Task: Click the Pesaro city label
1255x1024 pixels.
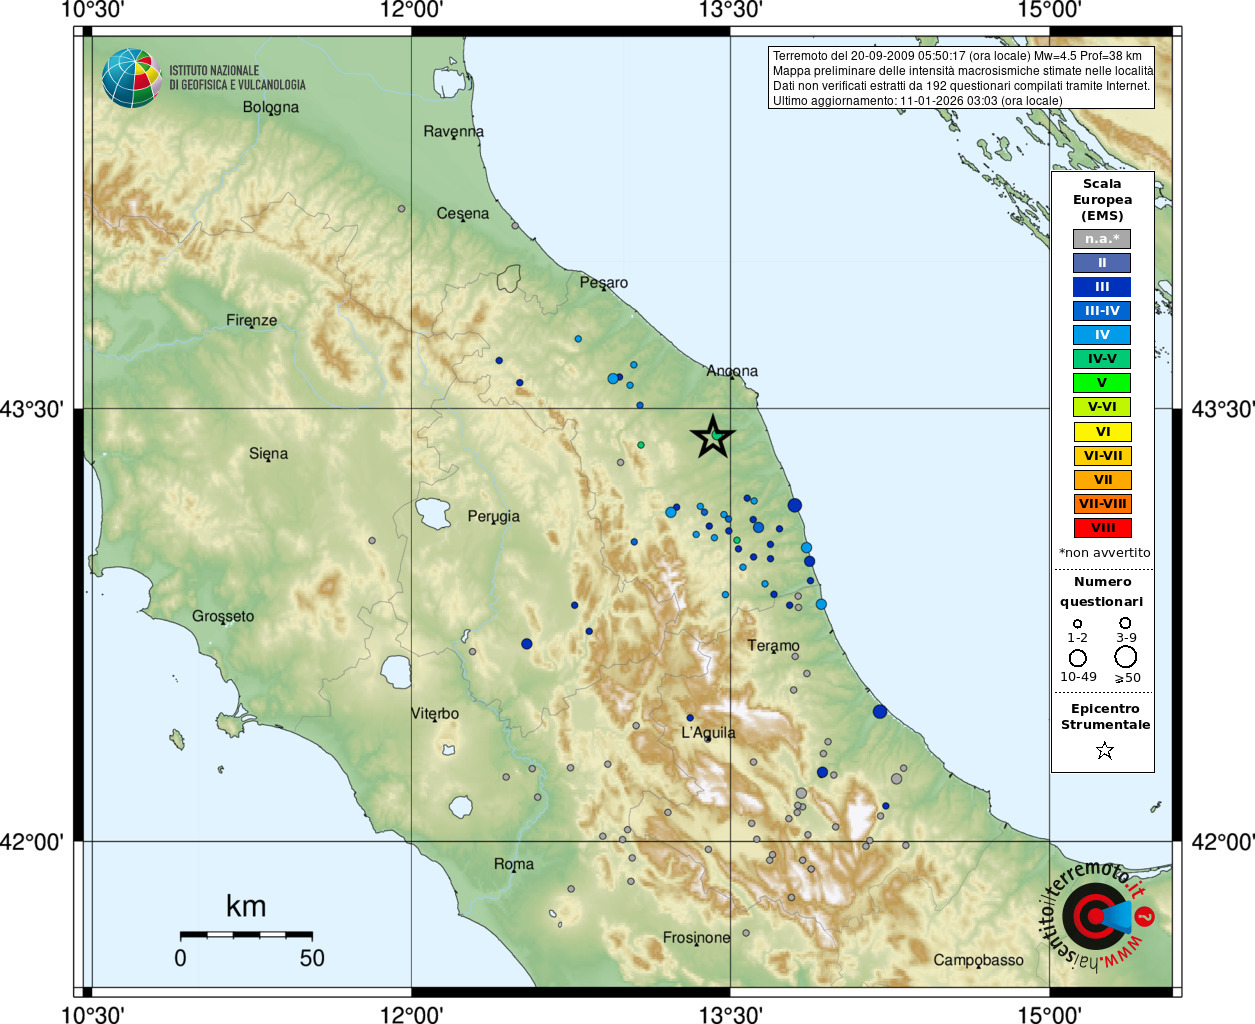Action: (x=604, y=283)
